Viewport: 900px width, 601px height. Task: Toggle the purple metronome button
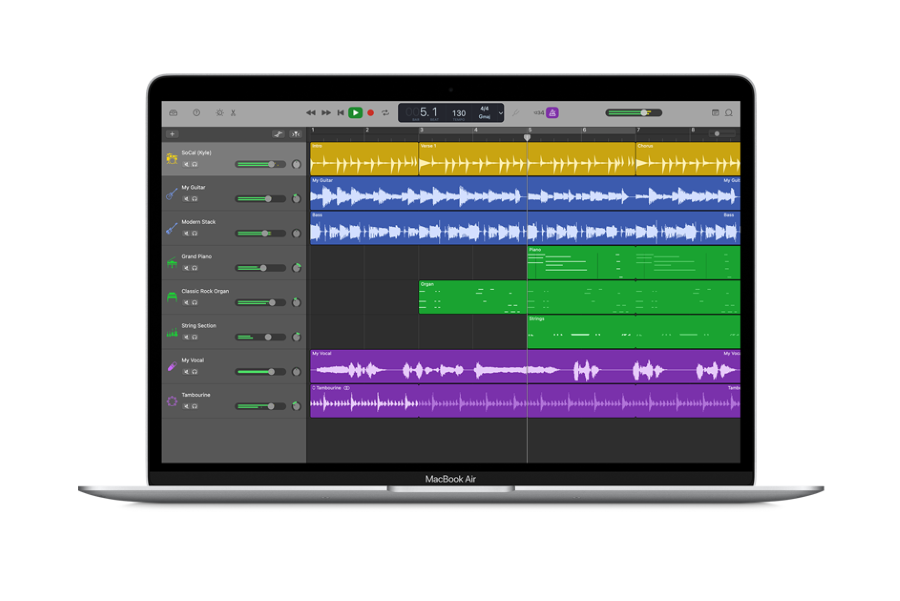(552, 113)
